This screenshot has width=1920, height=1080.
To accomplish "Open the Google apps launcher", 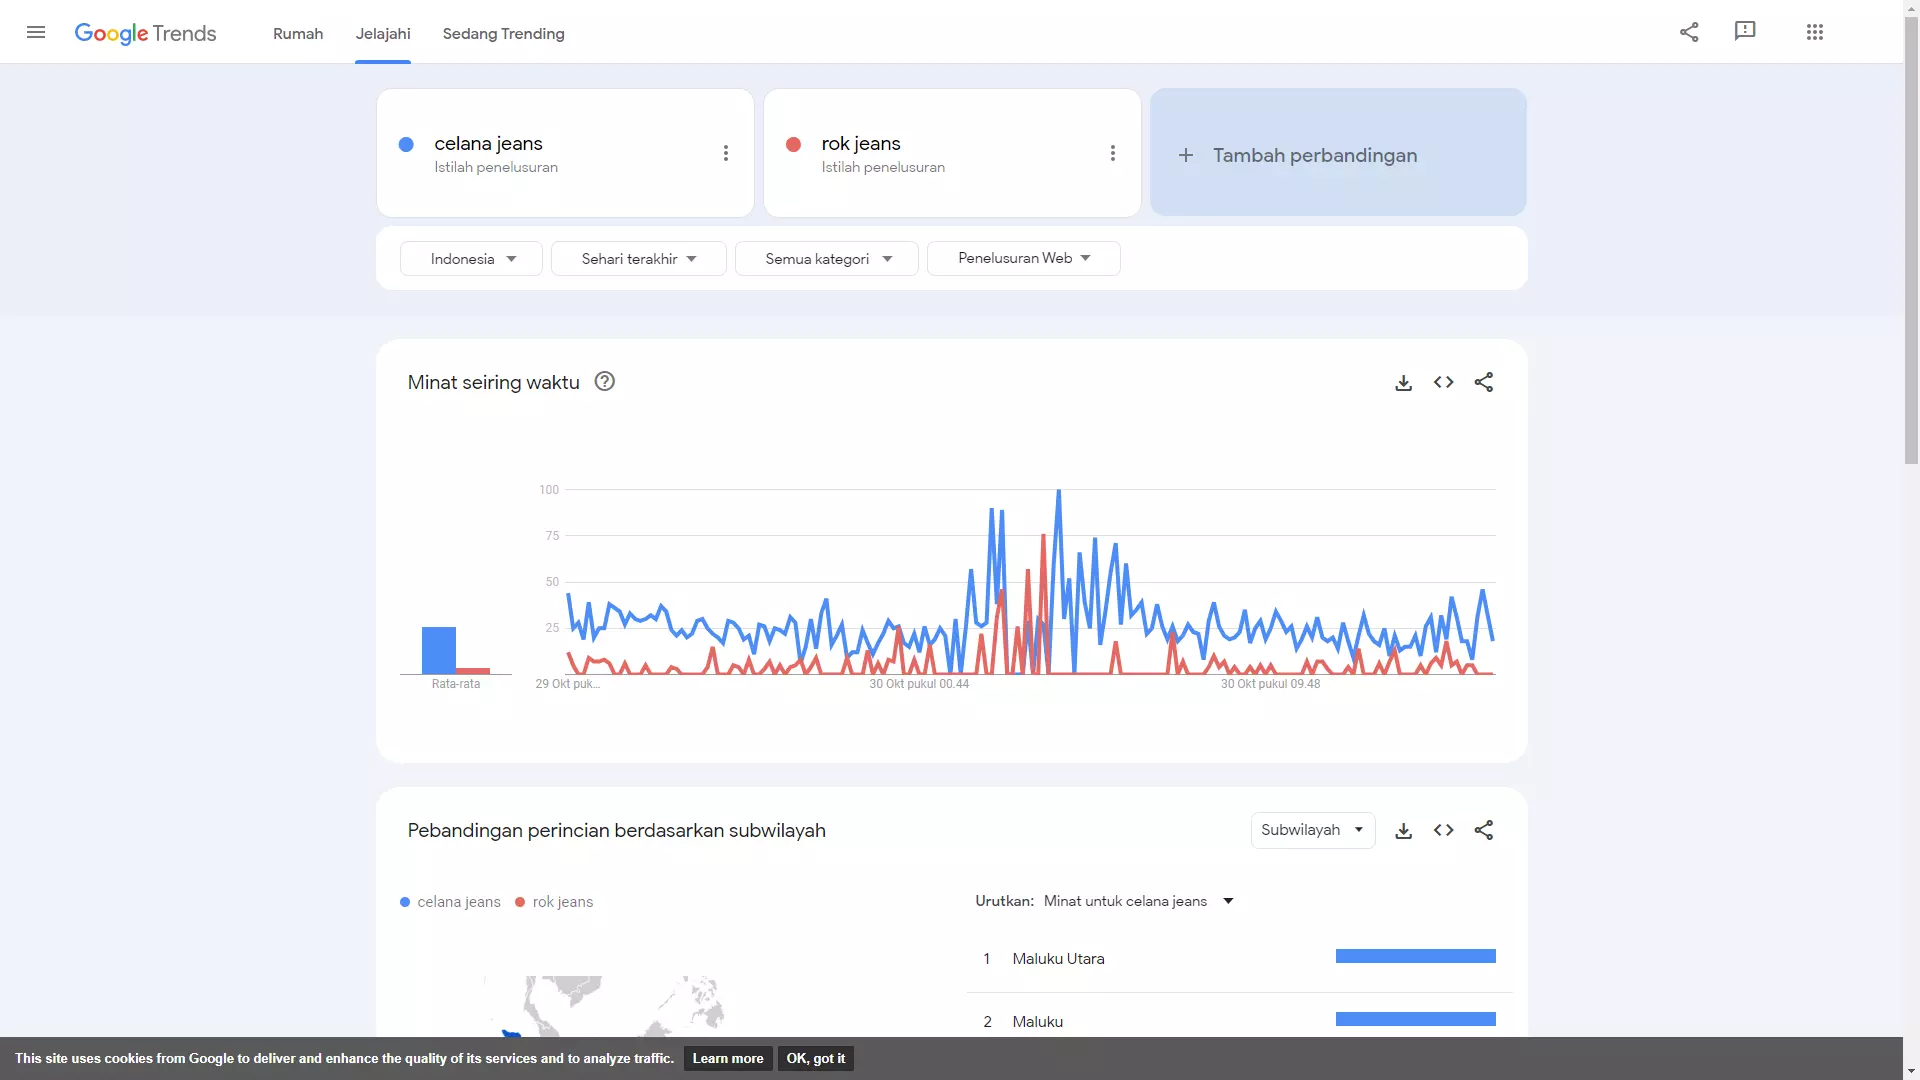I will [x=1815, y=31].
